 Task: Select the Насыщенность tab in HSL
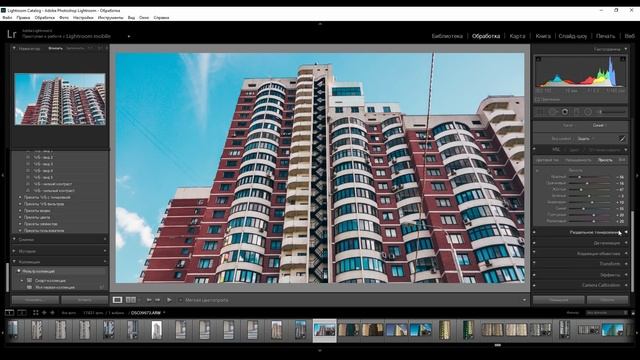click(578, 160)
